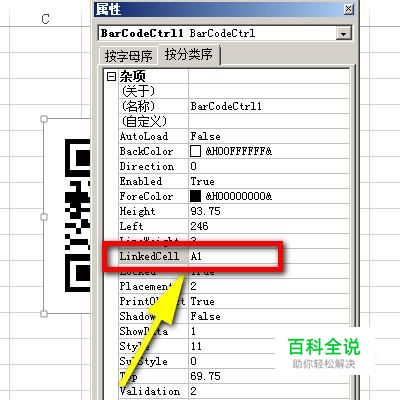The width and height of the screenshot is (400, 400).
Task: Select the QR barcode control on the sheet
Action: coord(67,216)
